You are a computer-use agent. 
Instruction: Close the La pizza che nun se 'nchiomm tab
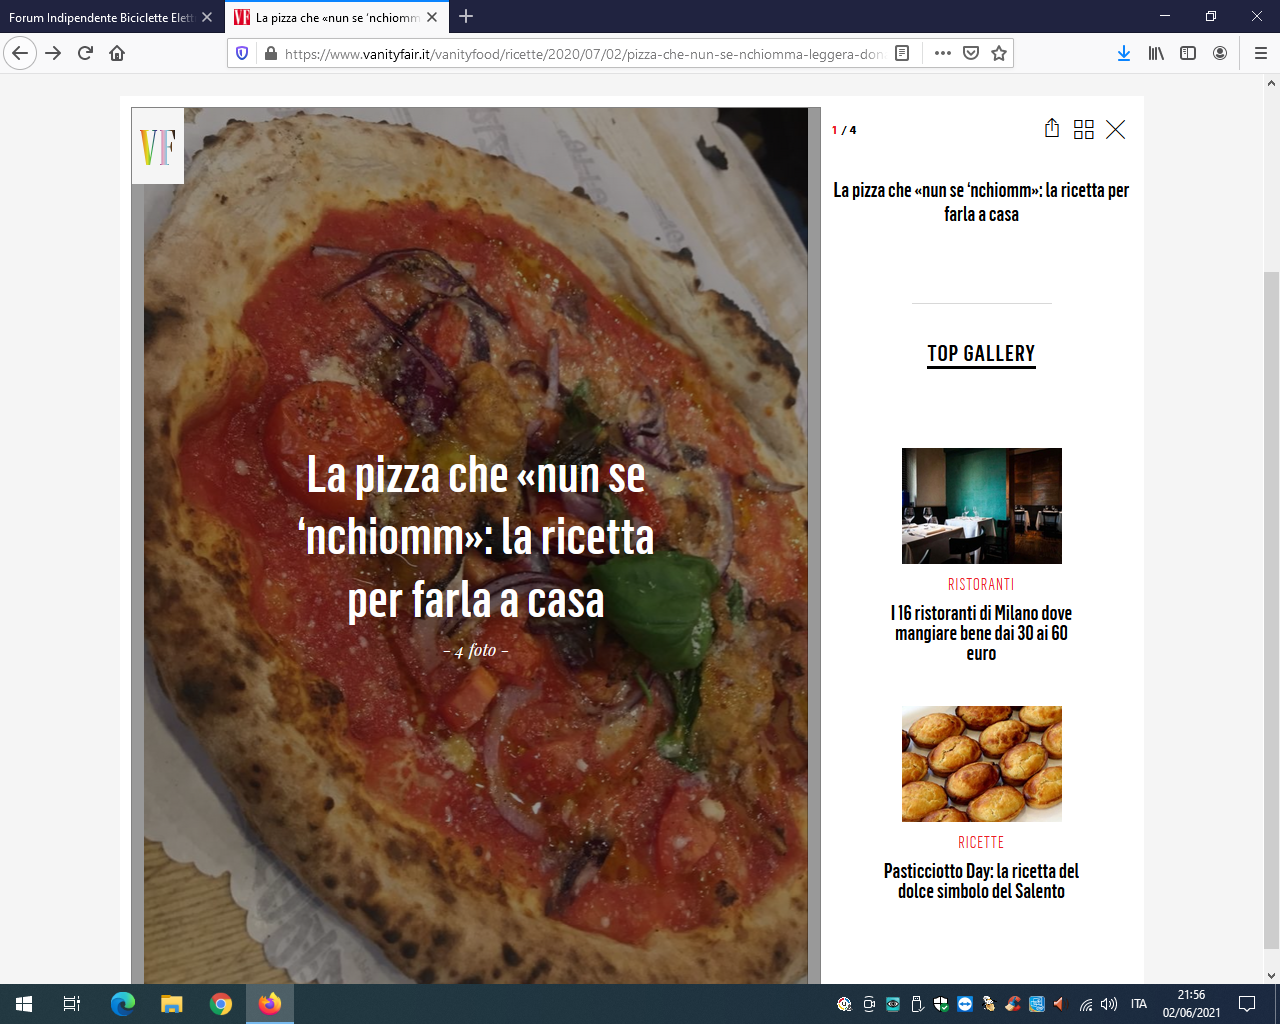432,17
